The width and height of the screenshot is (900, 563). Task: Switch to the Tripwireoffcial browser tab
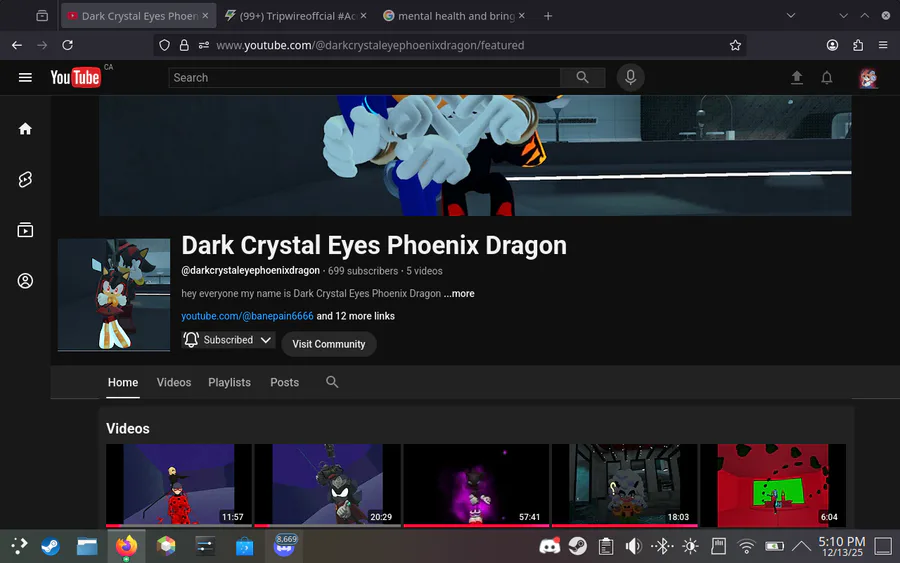click(296, 15)
